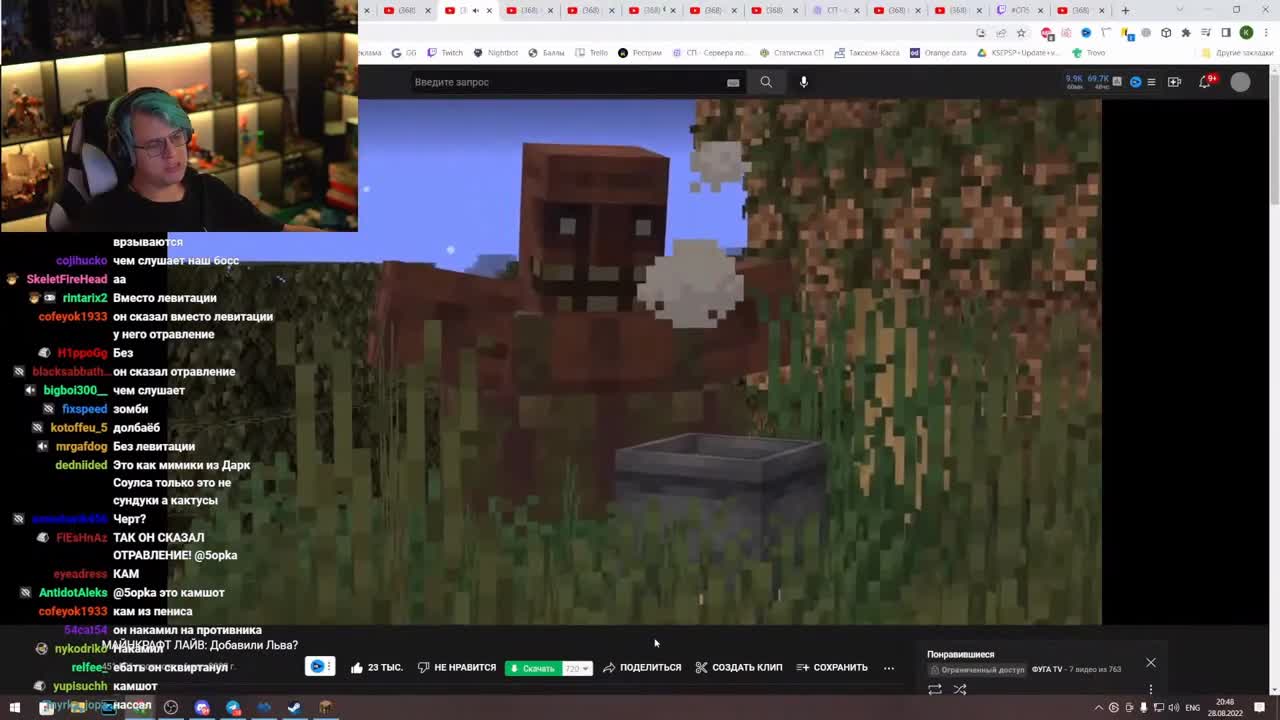Viewport: 1280px width, 720px height.
Task: Open the playlist panel three-dot menu
Action: (x=1151, y=689)
